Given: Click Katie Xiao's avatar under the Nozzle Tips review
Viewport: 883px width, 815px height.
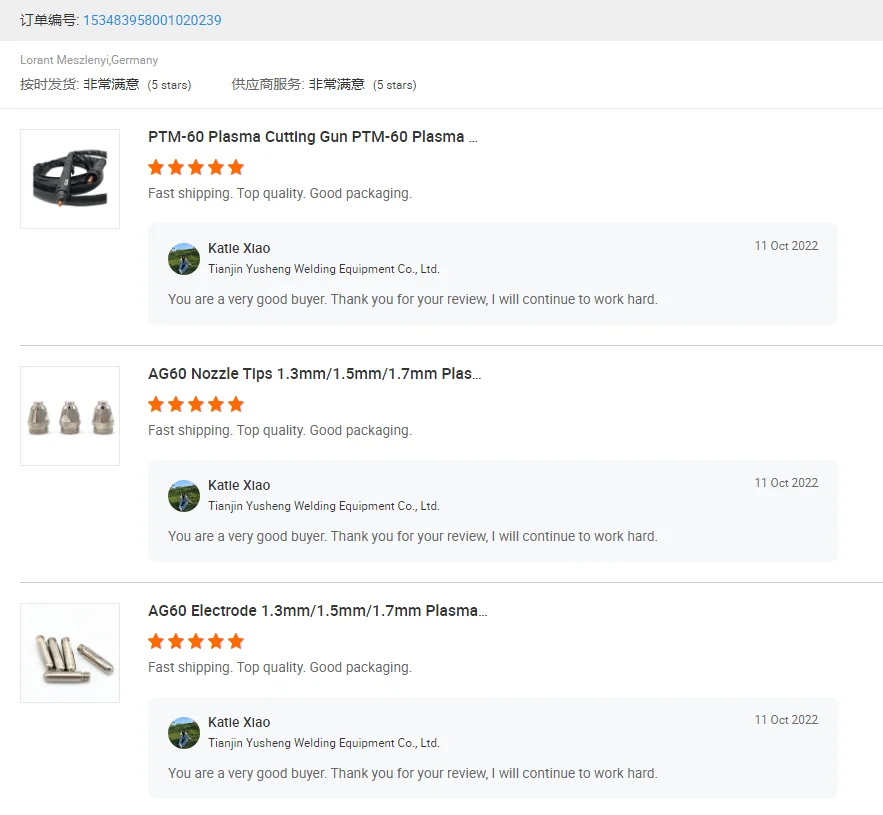Looking at the screenshot, I should coord(184,496).
